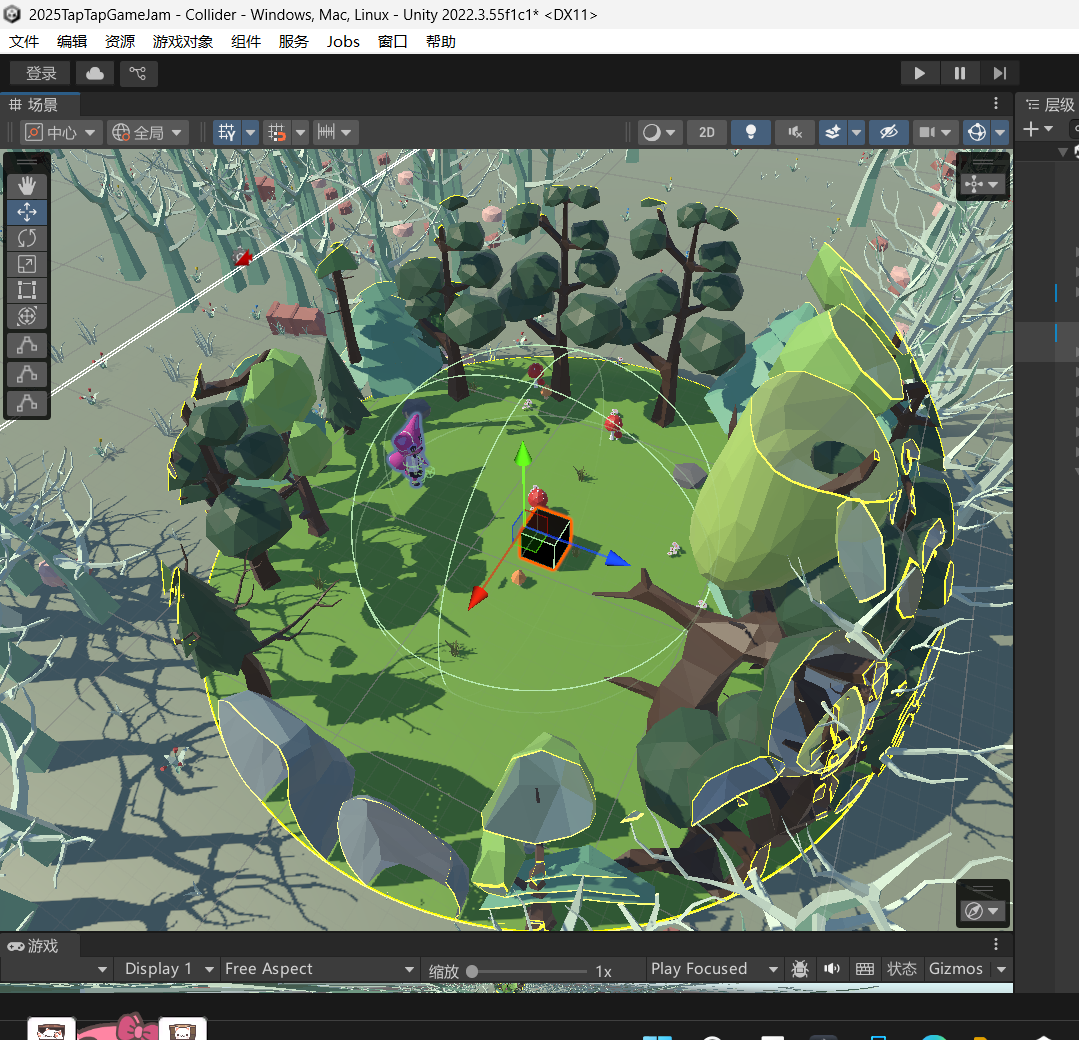
Task: Click the Step frame button
Action: point(999,73)
